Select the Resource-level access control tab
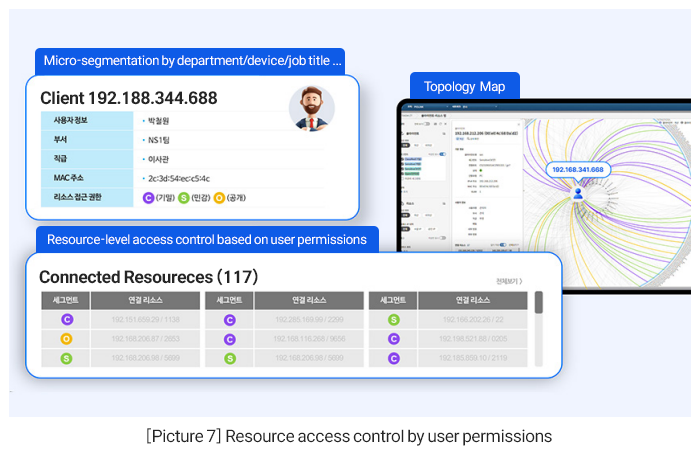 pyautogui.click(x=207, y=240)
